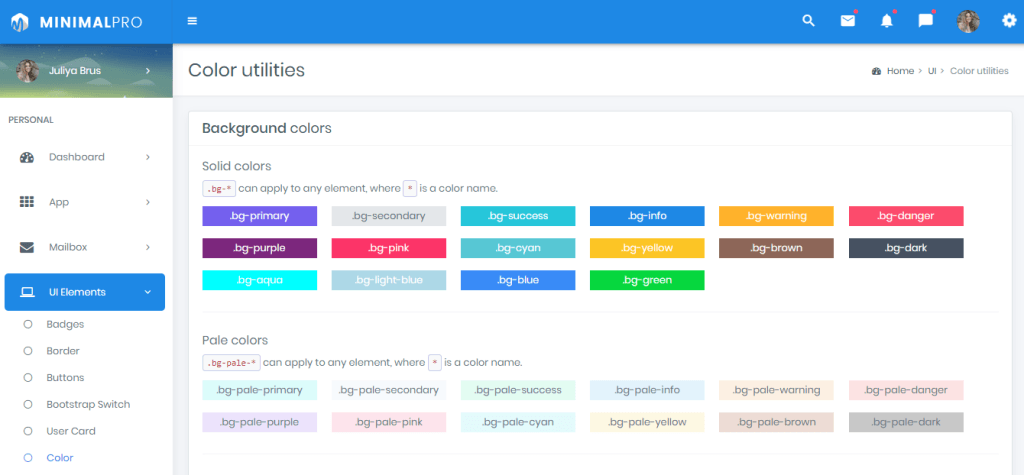Image resolution: width=1024 pixels, height=475 pixels.
Task: Go to Buttons submenu item
Action: [65, 378]
